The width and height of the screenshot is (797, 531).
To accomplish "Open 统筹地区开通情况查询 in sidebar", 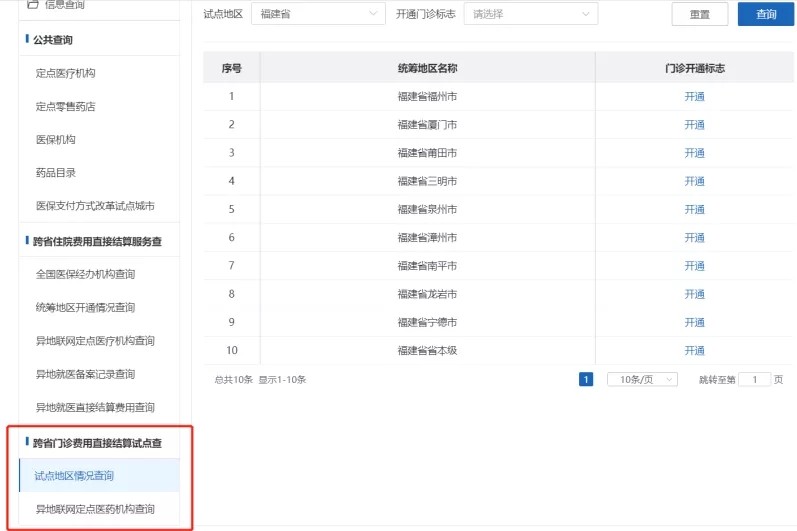I will [x=85, y=307].
